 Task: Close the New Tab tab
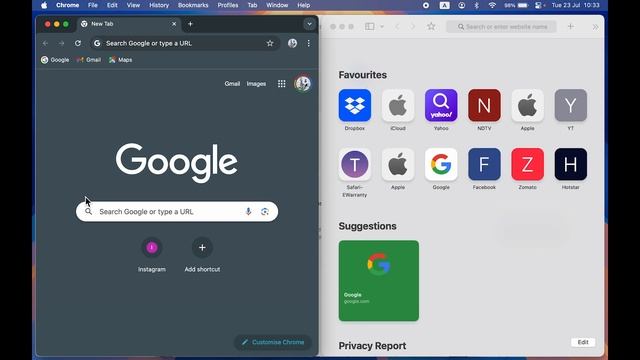(174, 24)
